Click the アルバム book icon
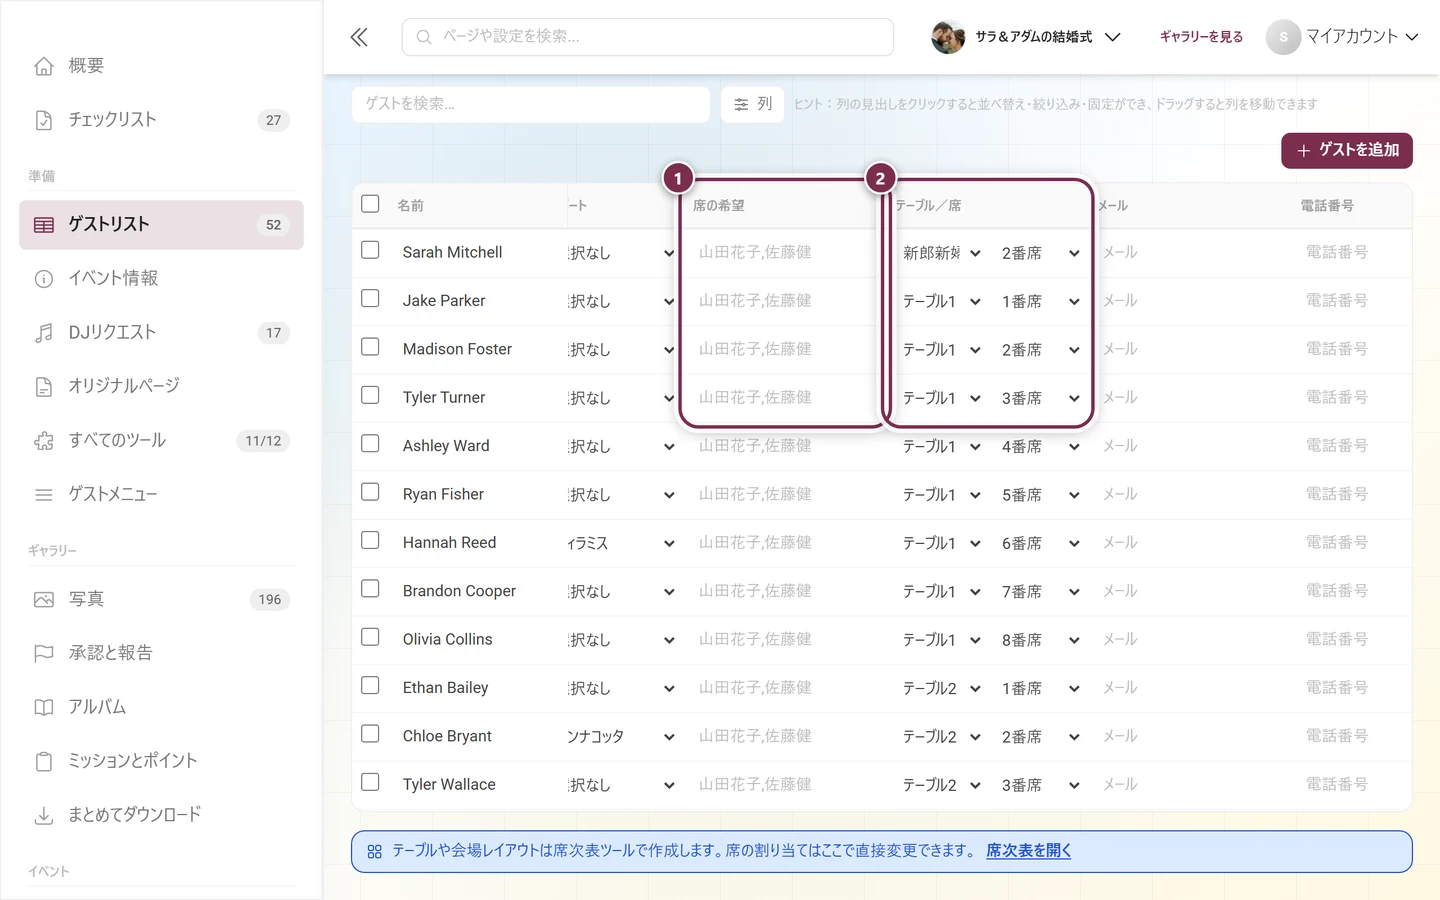 point(44,708)
